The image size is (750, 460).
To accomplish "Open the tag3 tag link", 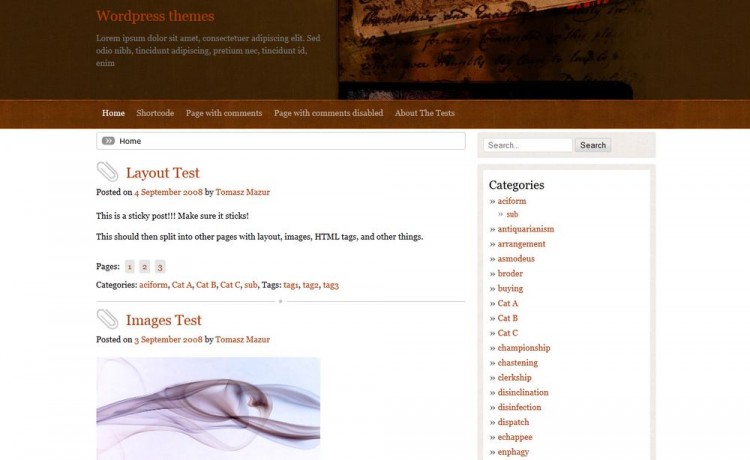I will 330,285.
